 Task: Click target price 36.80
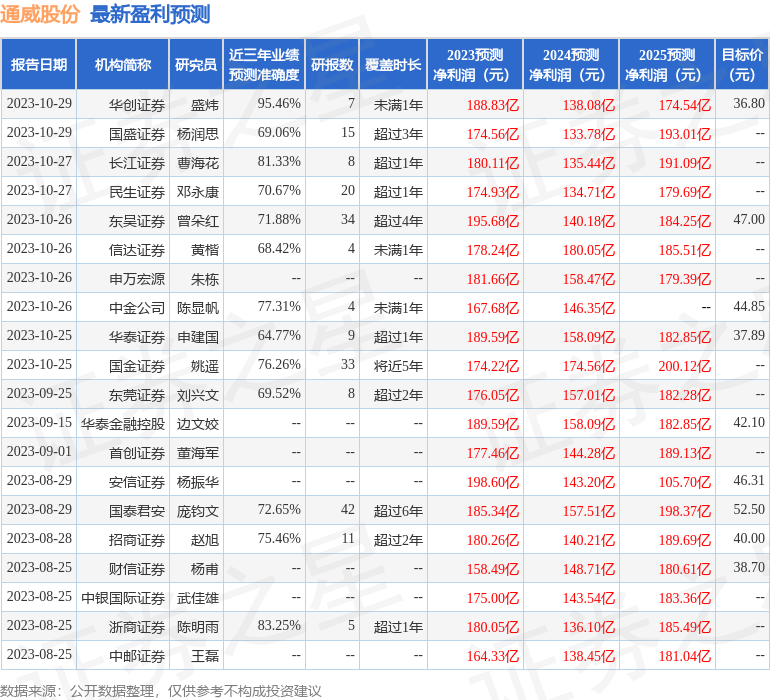coord(749,104)
